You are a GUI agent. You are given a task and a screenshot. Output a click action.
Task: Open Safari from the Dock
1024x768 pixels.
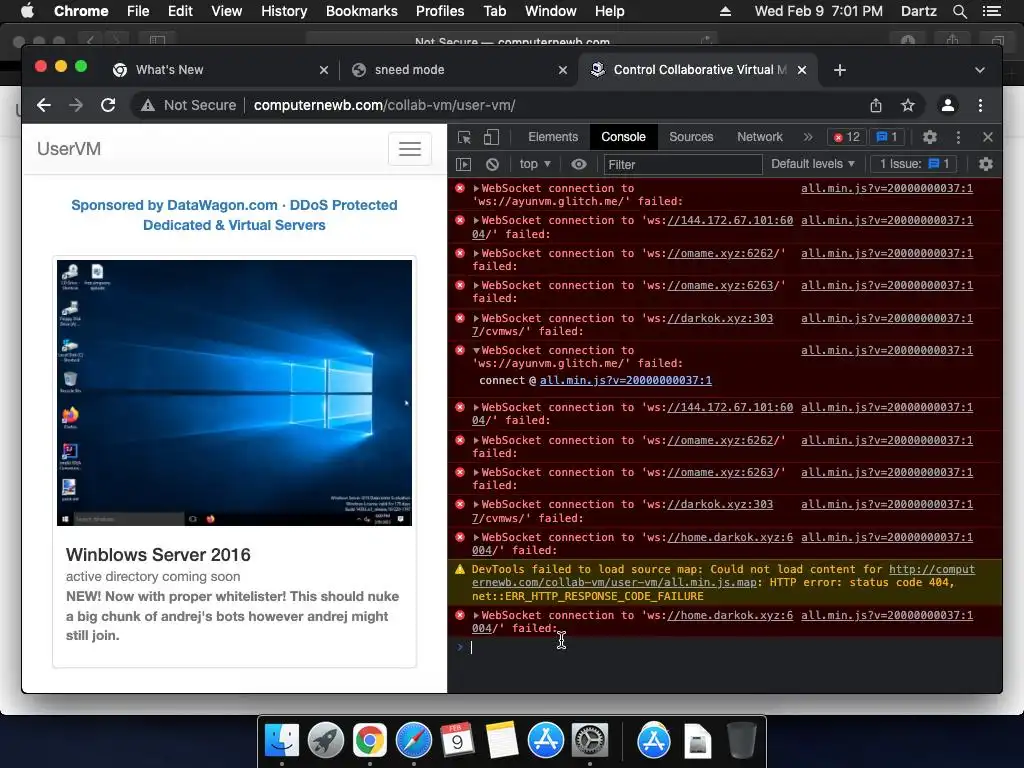414,741
